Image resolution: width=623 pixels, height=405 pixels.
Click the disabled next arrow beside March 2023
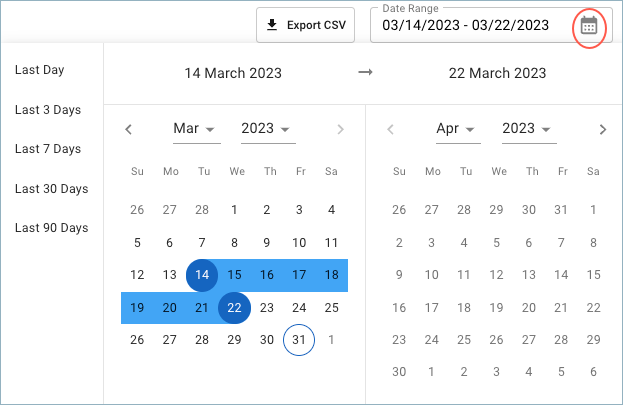pyautogui.click(x=341, y=130)
